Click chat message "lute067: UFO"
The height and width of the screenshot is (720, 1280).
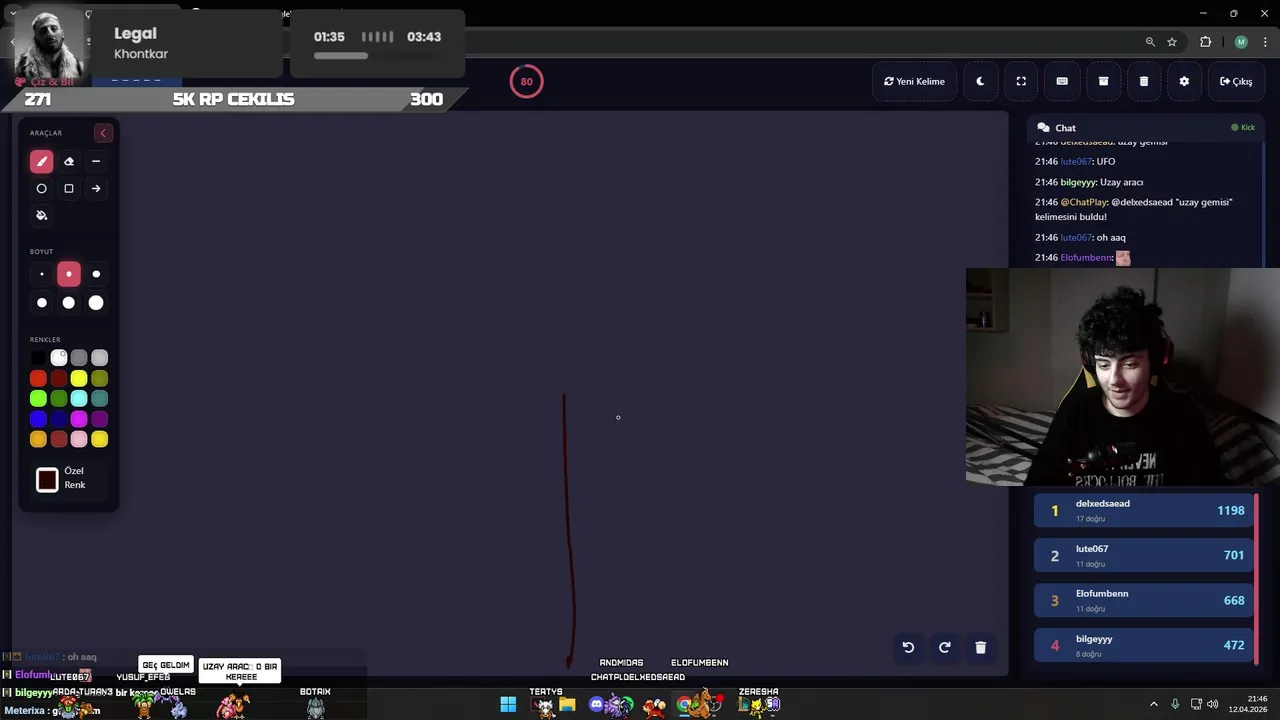pyautogui.click(x=1075, y=161)
